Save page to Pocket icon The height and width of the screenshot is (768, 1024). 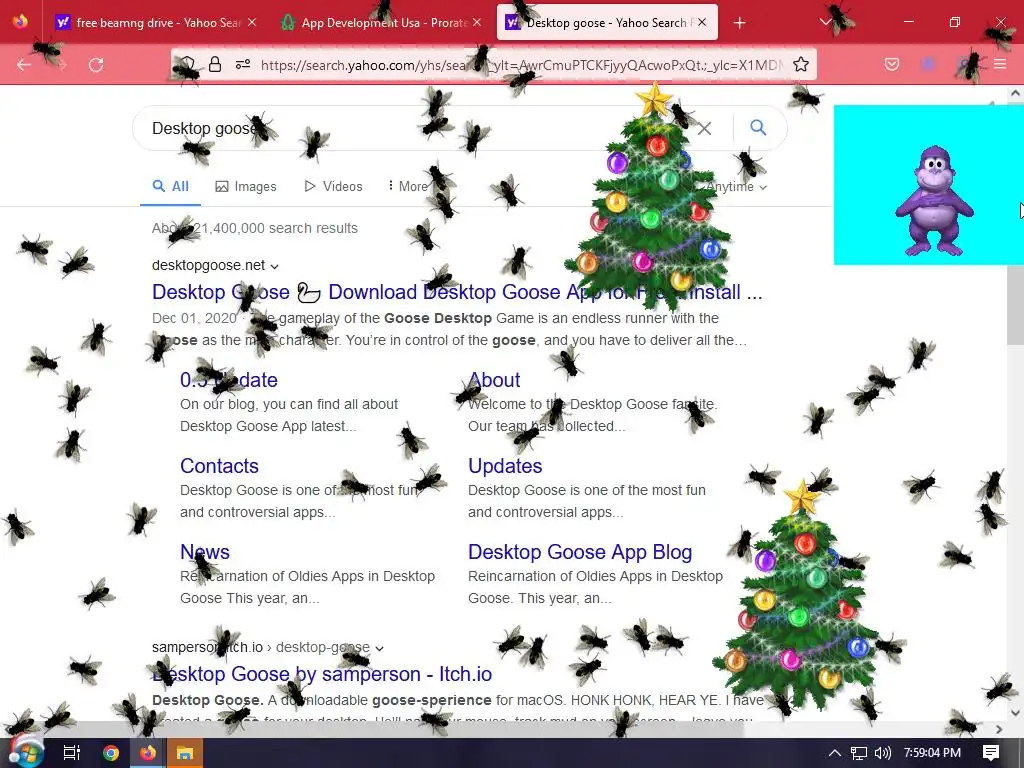tap(891, 64)
